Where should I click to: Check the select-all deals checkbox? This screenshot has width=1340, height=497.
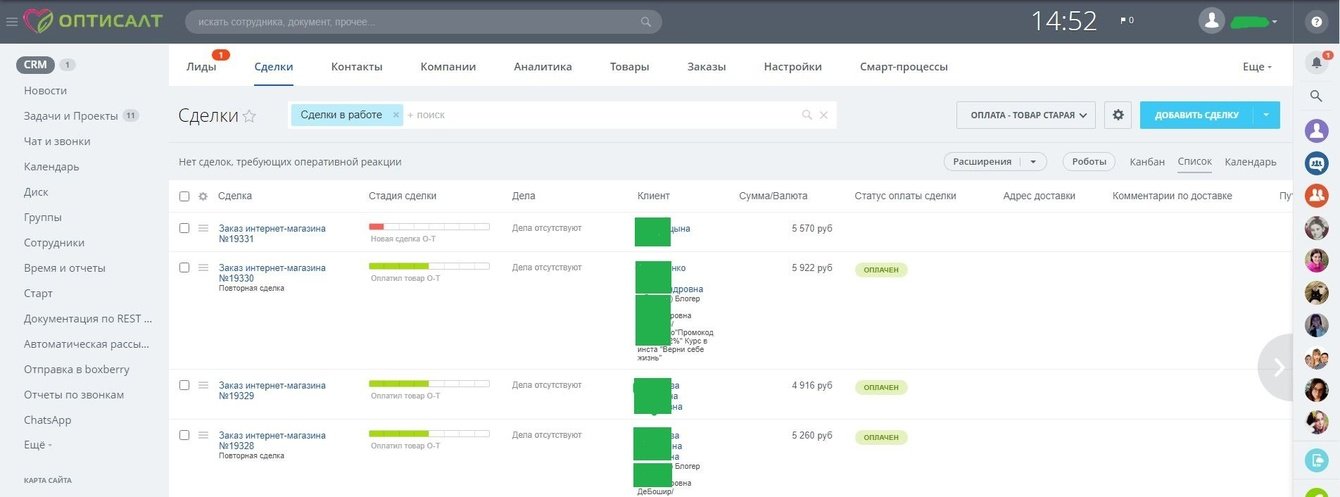[x=184, y=196]
